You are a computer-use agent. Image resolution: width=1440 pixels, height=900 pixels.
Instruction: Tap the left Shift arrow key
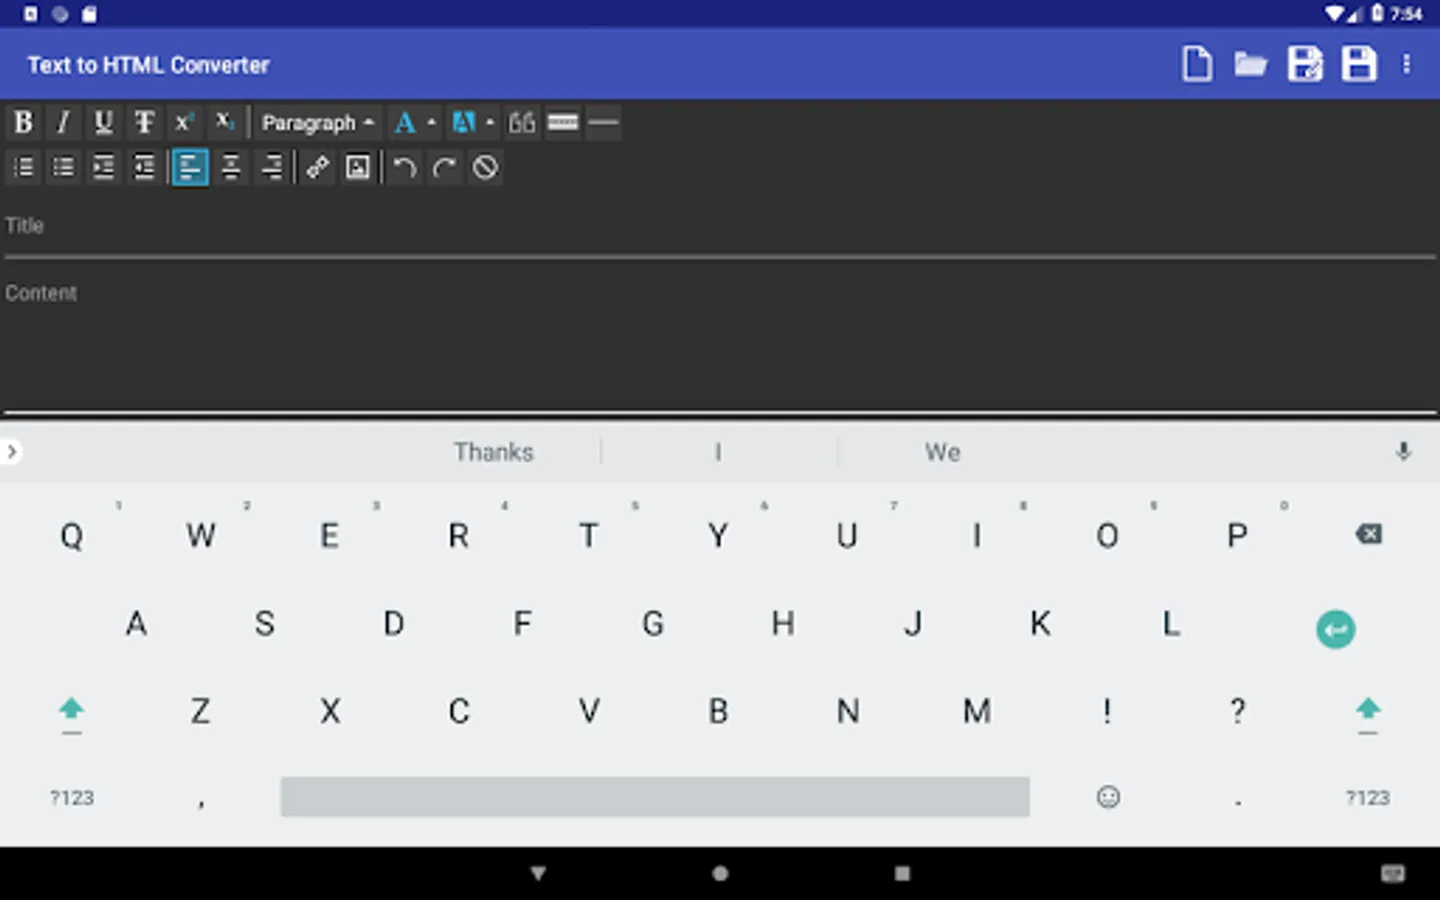(71, 713)
